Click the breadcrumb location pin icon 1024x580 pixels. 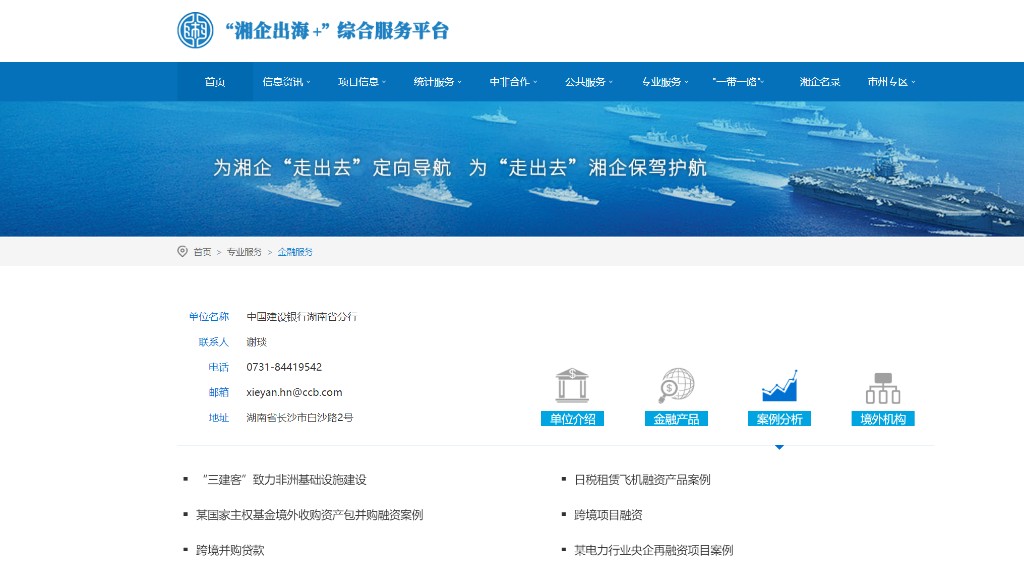pyautogui.click(x=182, y=252)
